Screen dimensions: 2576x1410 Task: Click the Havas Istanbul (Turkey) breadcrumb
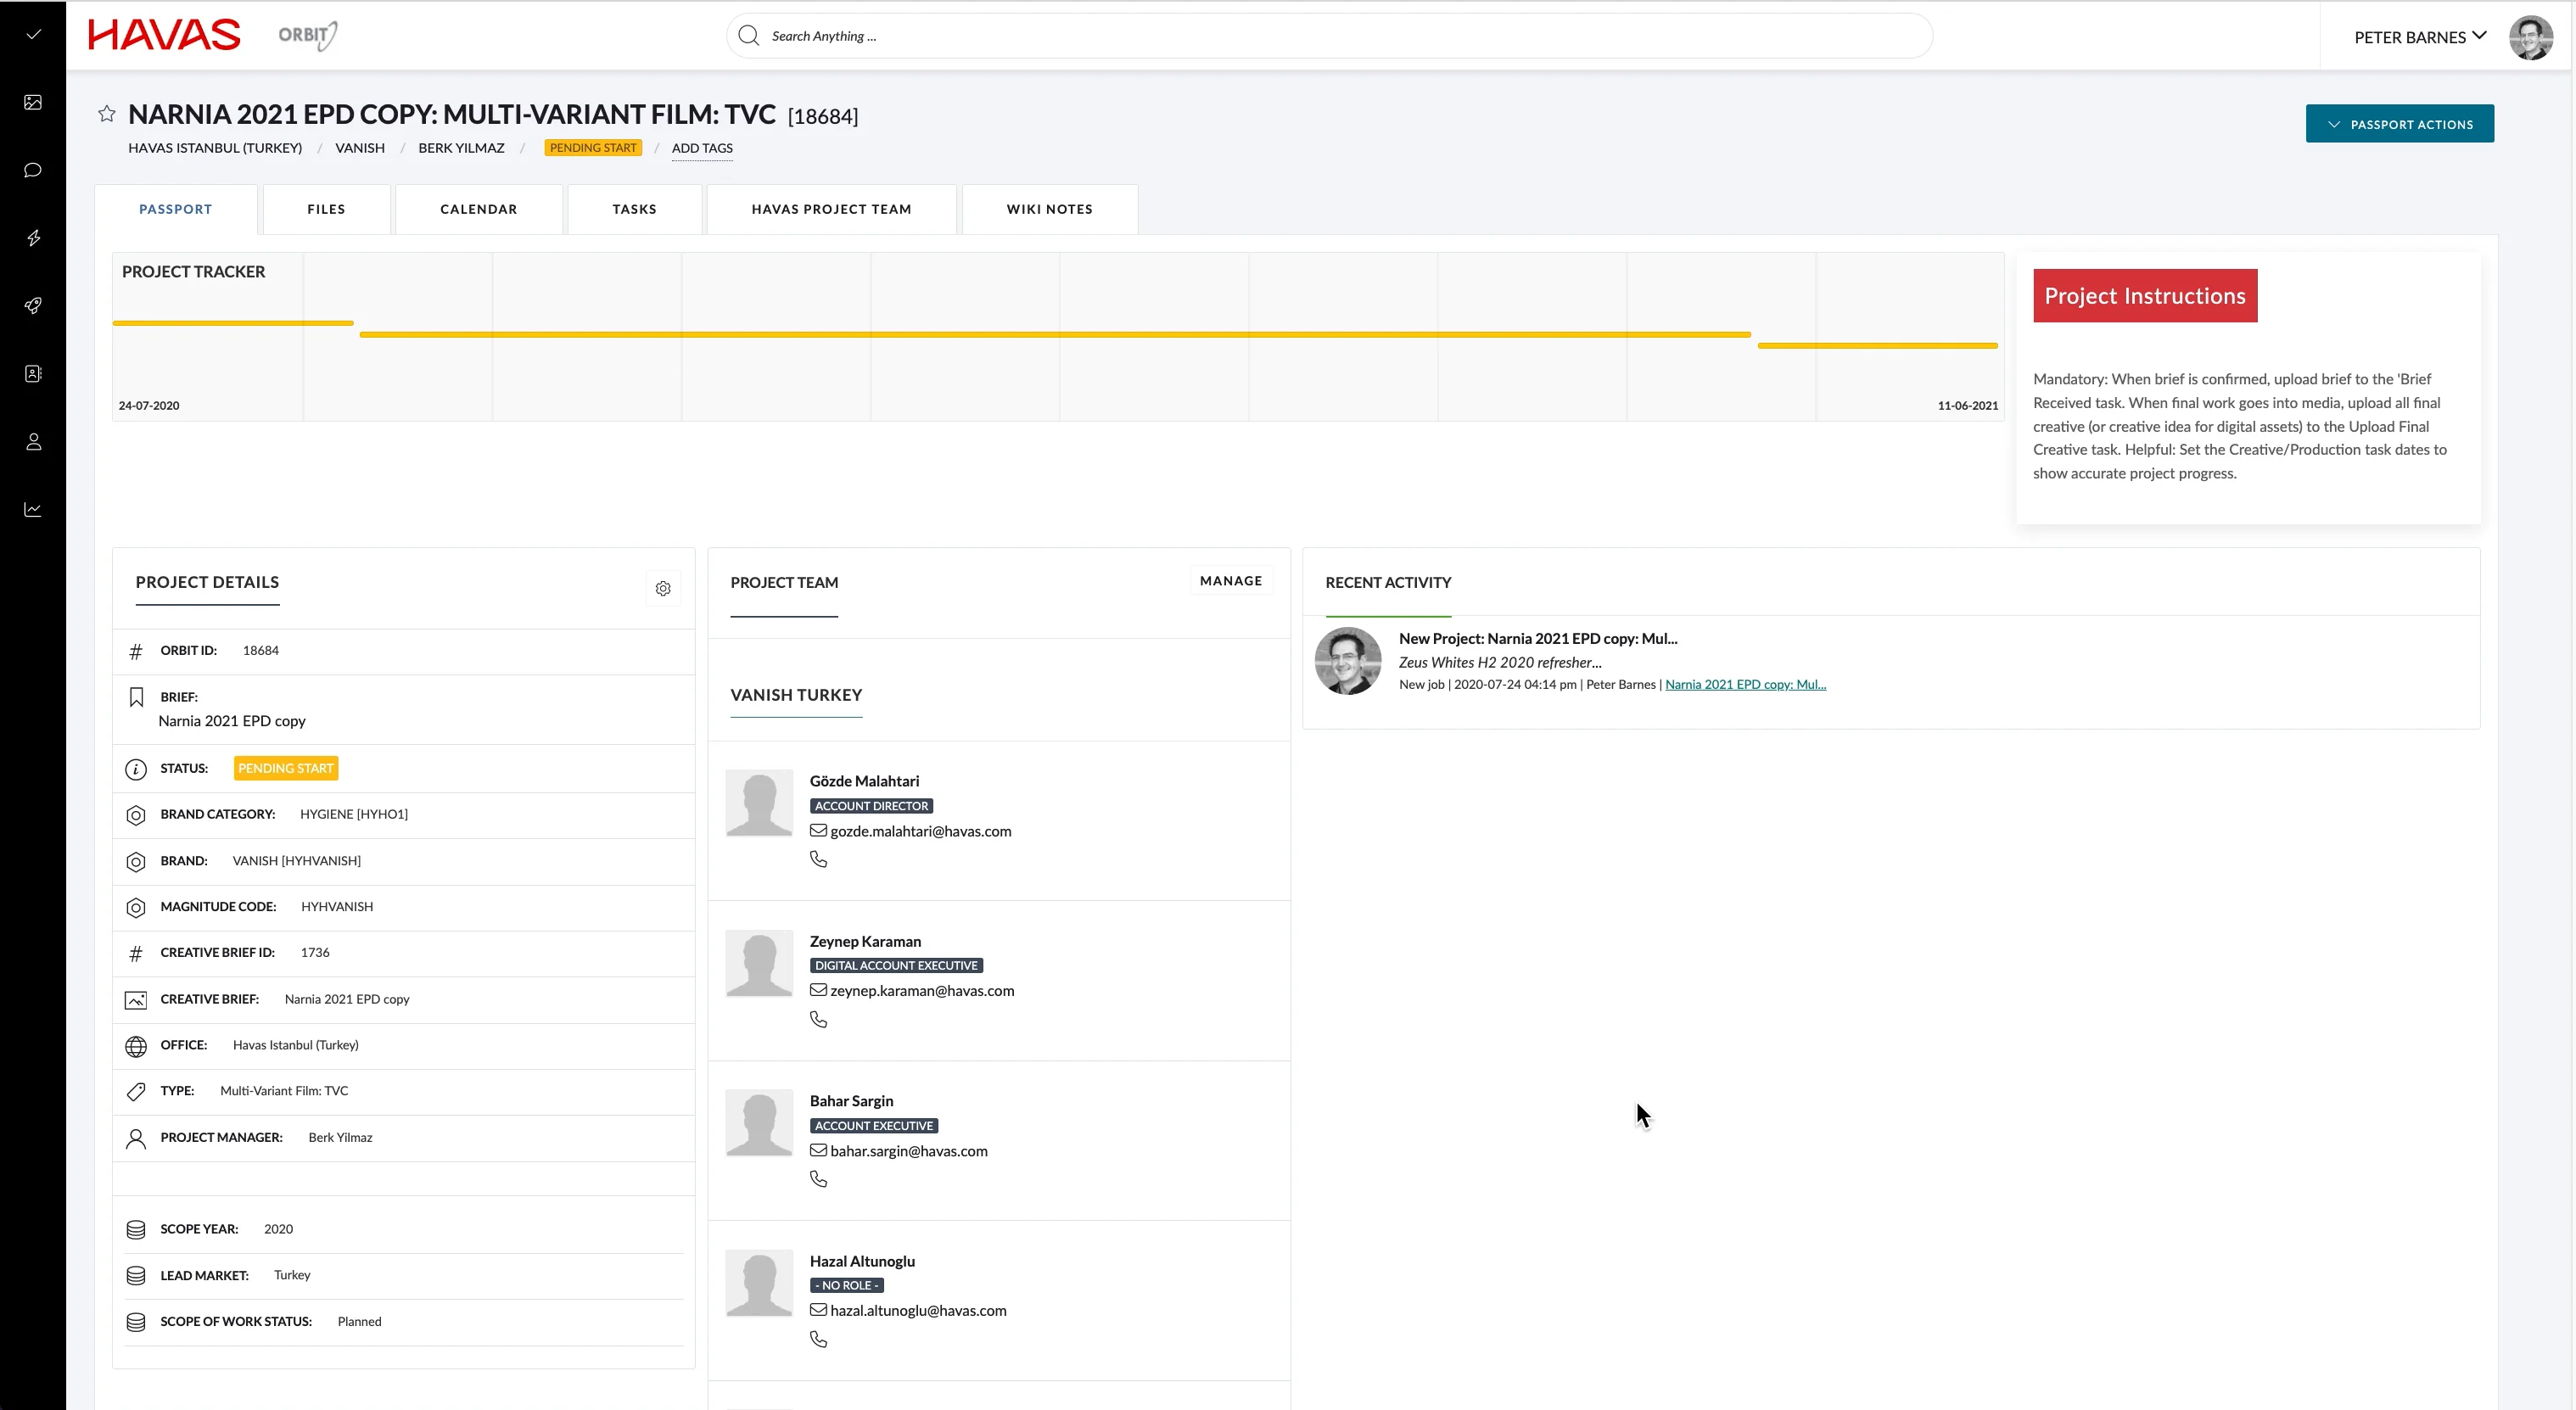pyautogui.click(x=215, y=148)
